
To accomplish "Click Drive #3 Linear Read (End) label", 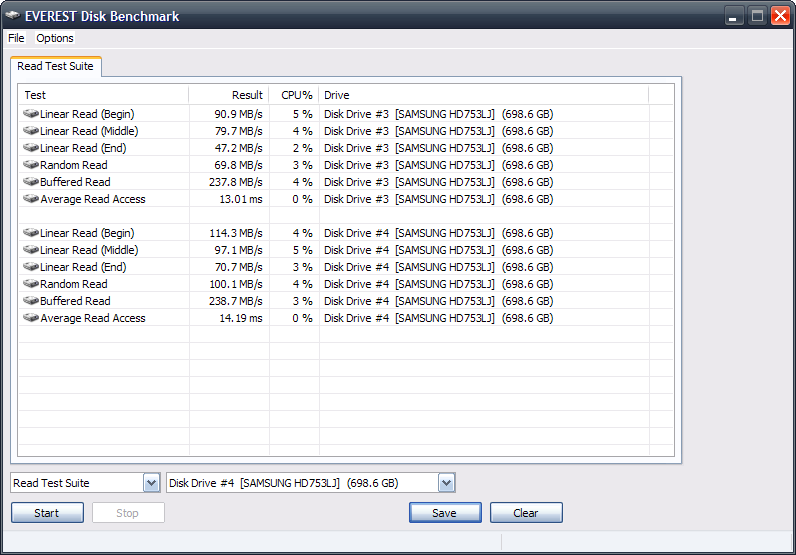I will 83,148.
